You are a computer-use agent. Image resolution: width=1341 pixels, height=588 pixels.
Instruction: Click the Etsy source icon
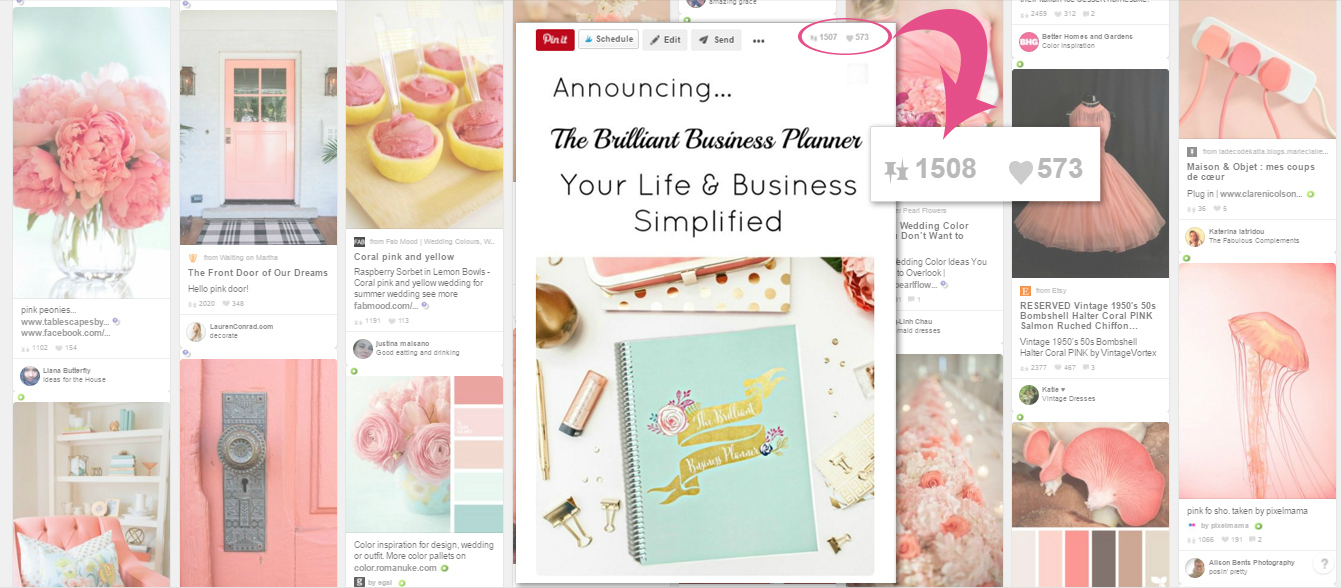1025,290
